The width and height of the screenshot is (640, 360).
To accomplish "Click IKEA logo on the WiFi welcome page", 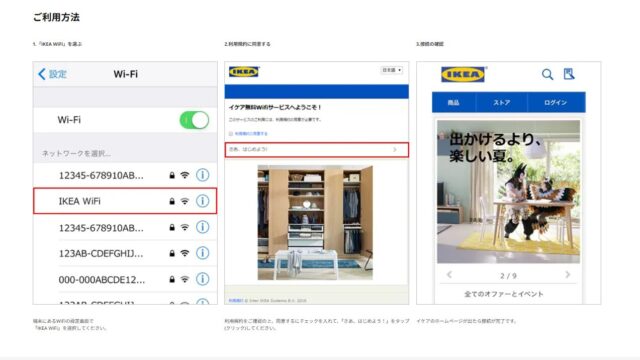I will pos(244,72).
